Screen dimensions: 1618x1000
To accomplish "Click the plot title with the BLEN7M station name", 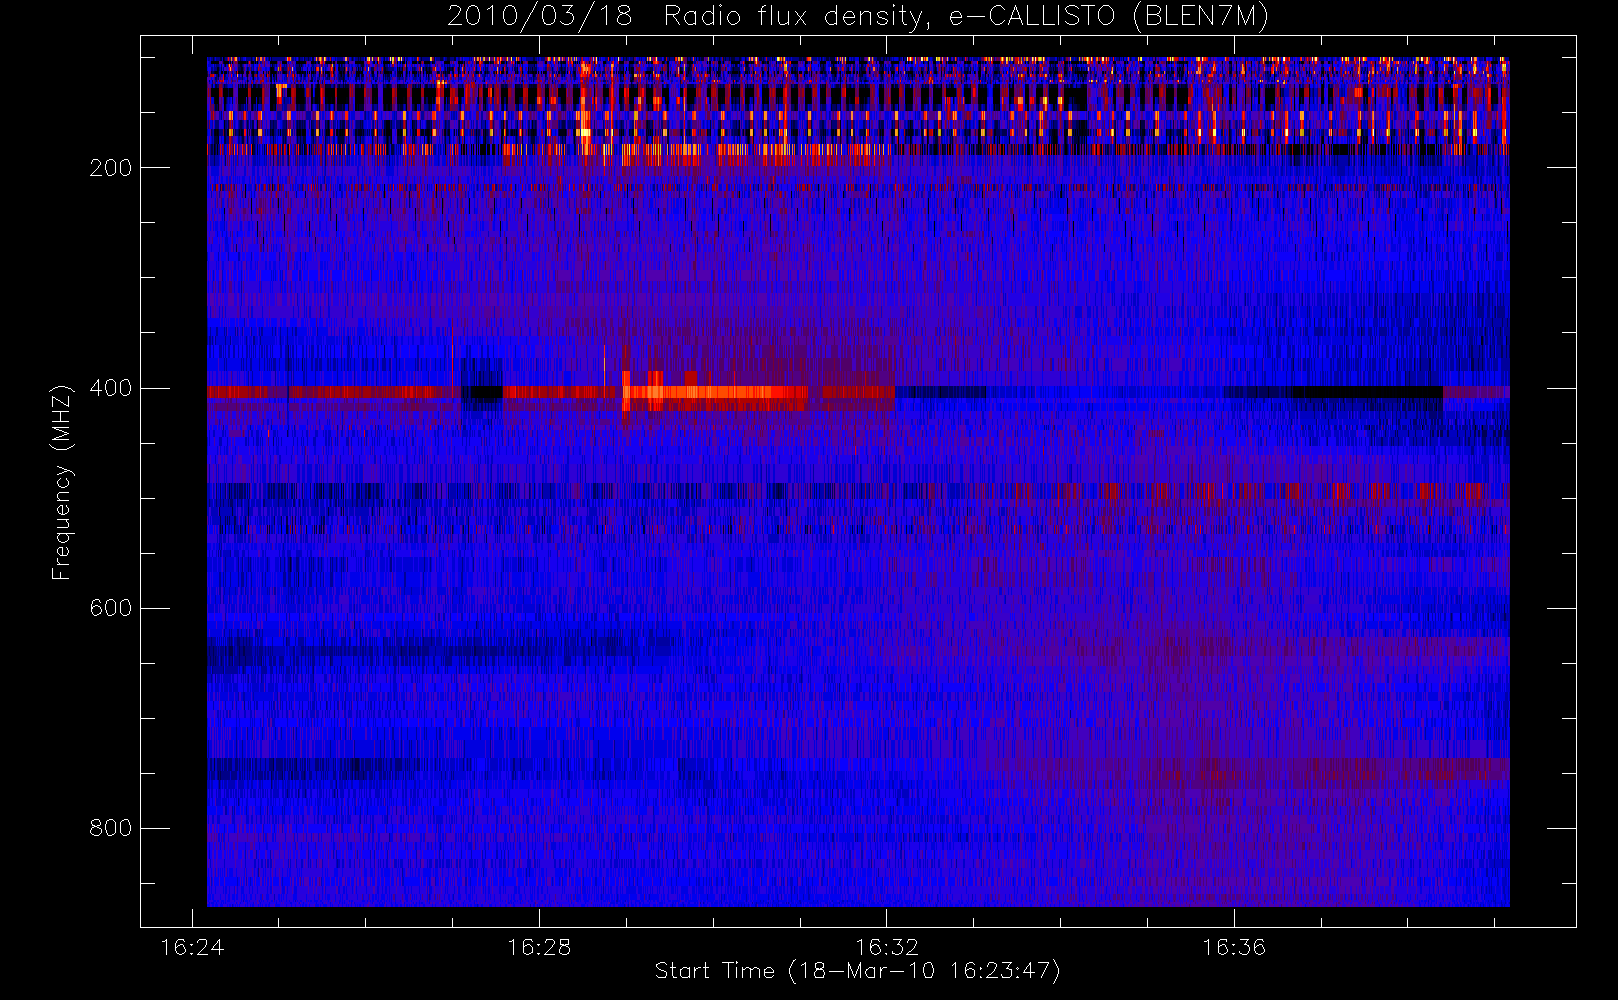I will (858, 17).
